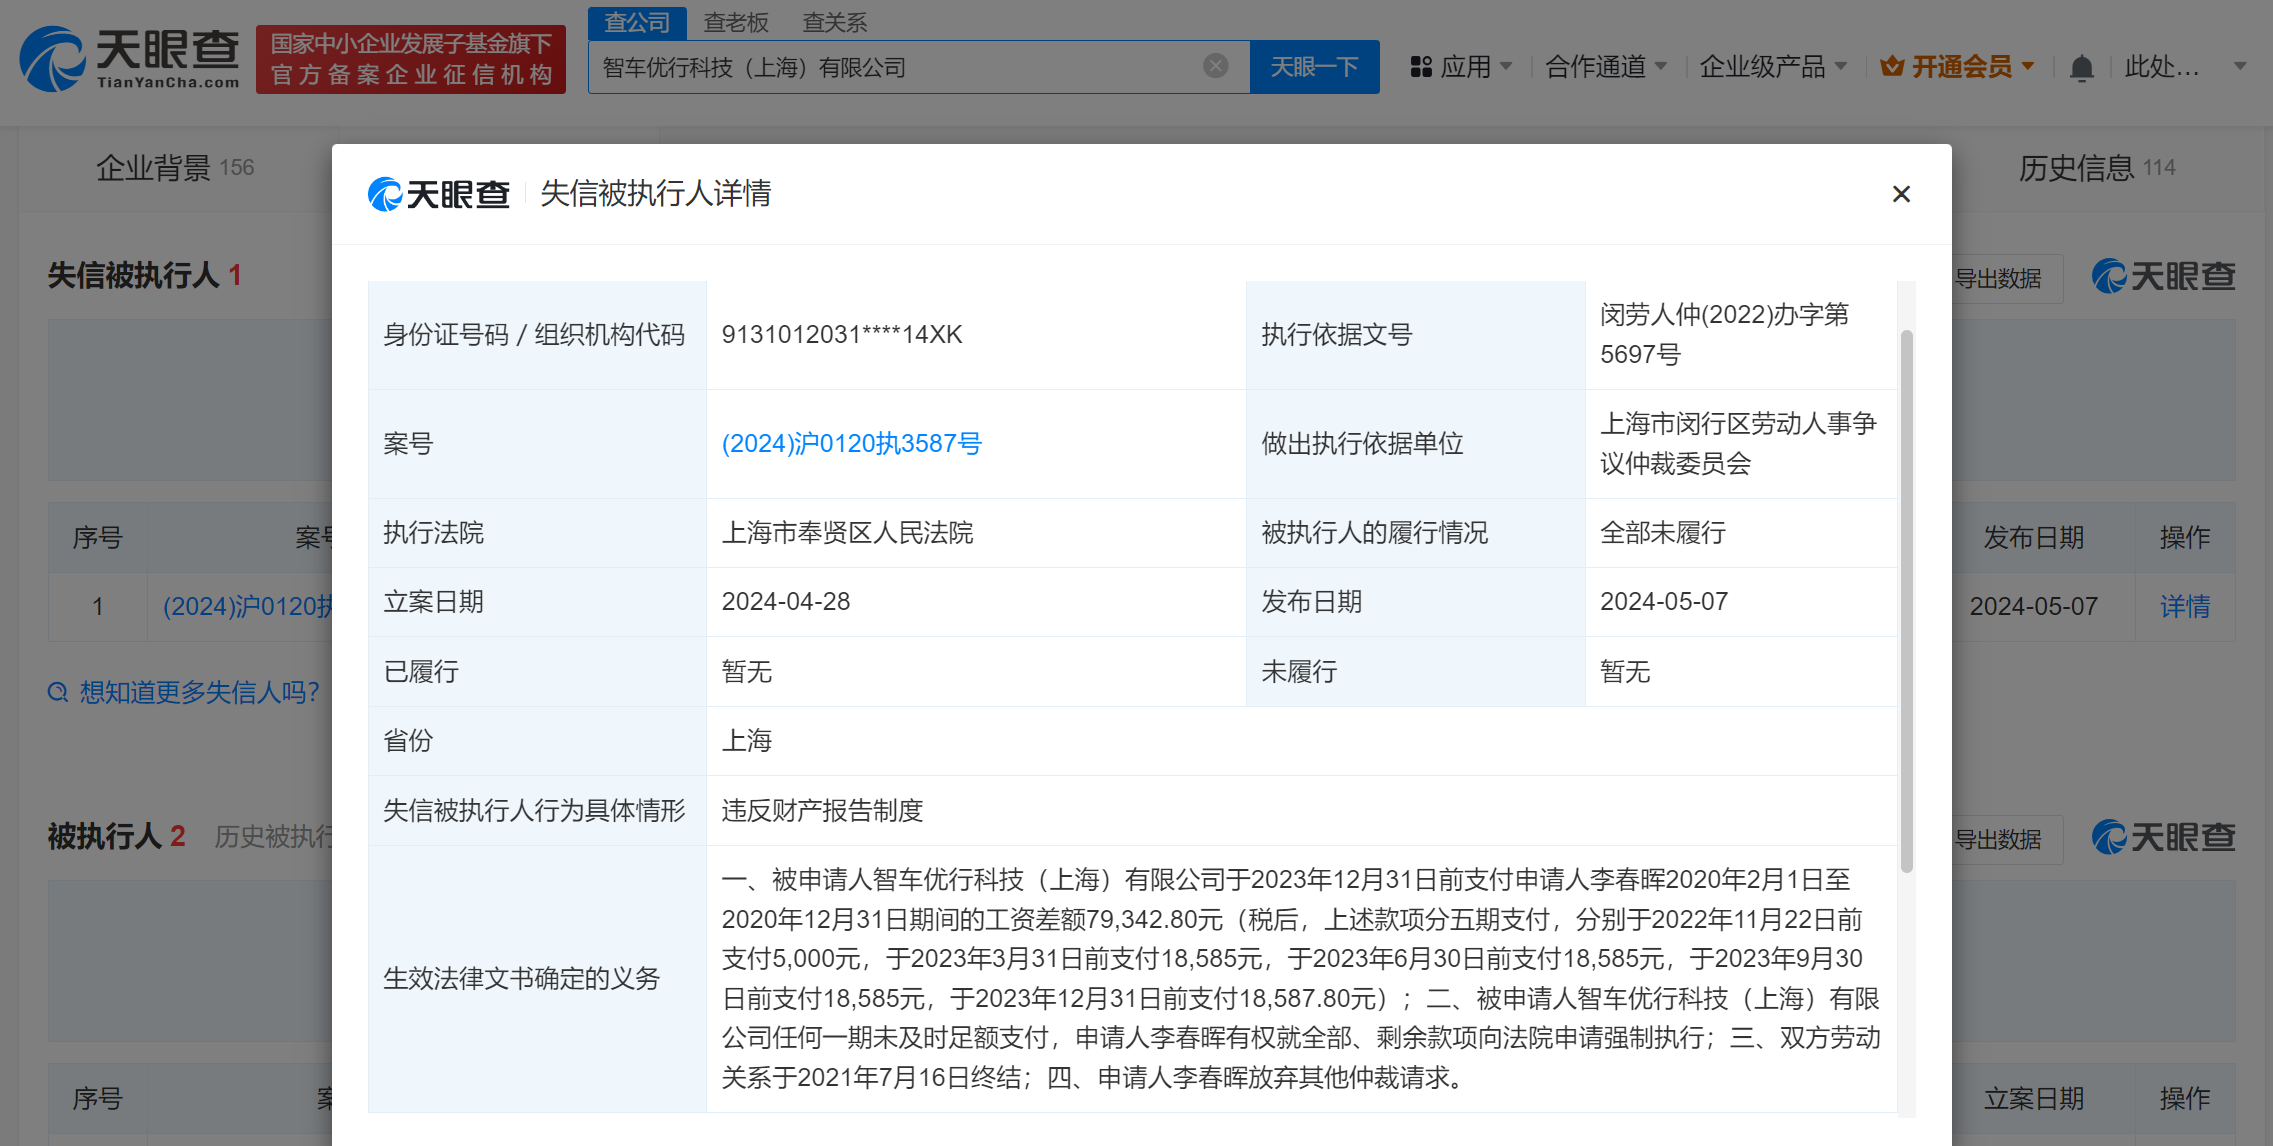
Task: Click the 天眼查 logo inside the modal header
Action: click(x=438, y=193)
